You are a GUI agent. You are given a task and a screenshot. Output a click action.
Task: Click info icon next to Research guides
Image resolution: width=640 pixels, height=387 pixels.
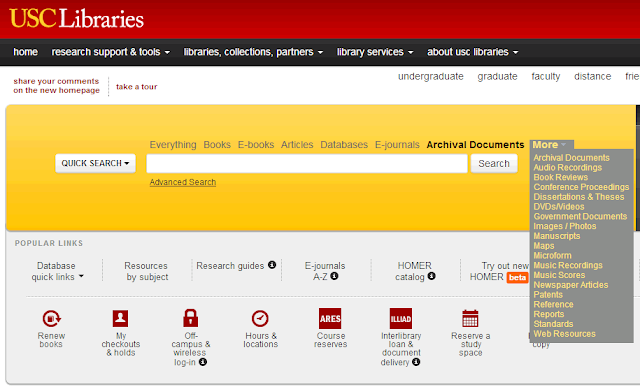coord(272,265)
